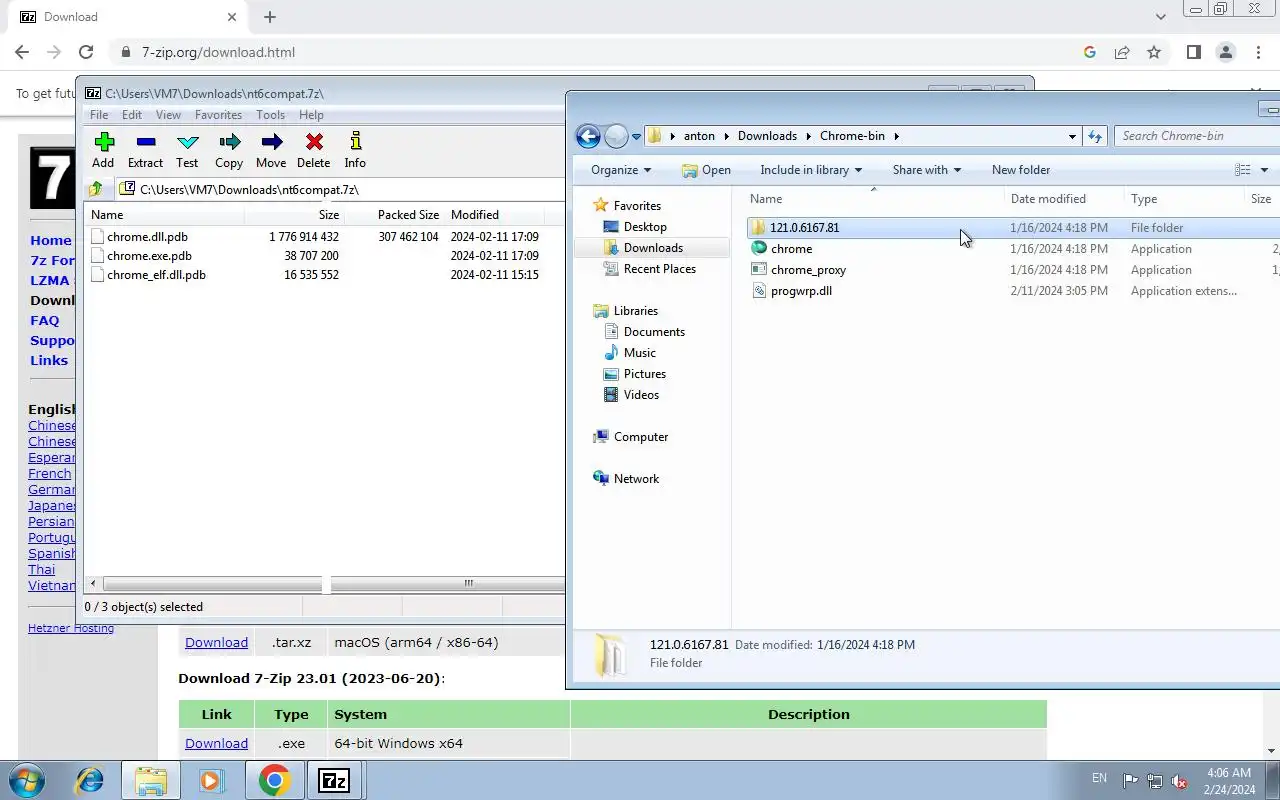Viewport: 1280px width, 800px height.
Task: Sort 7-Zip list by Packed Size column
Action: (393, 215)
